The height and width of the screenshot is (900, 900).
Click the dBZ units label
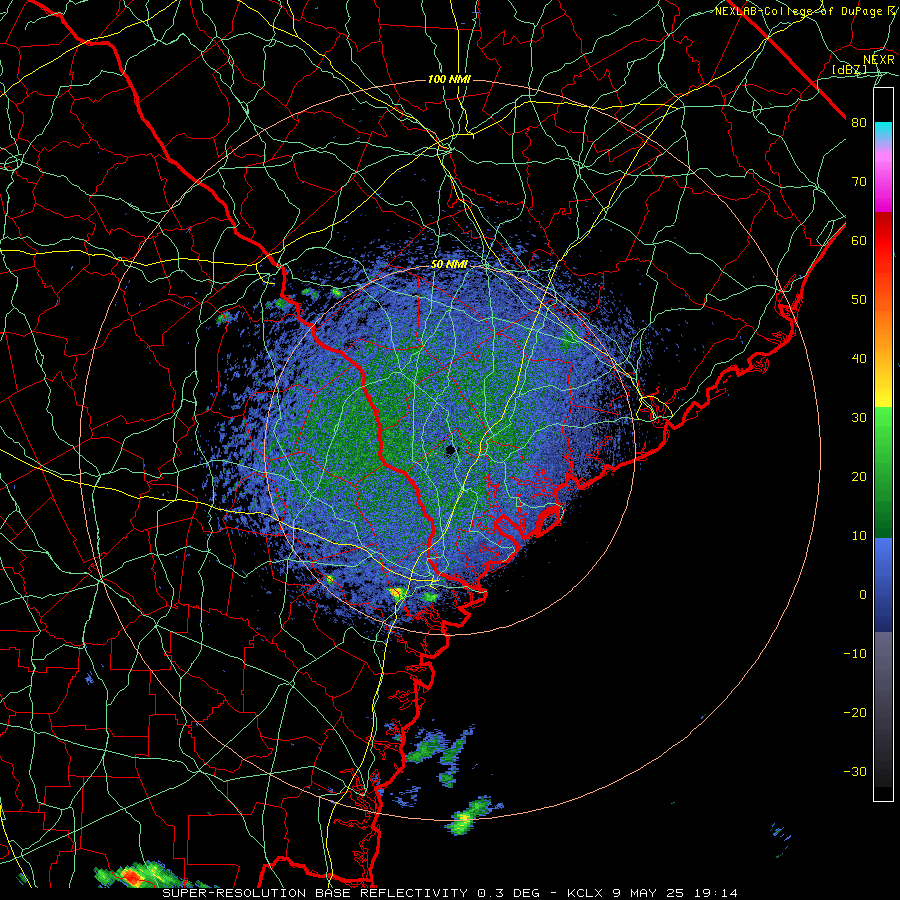pos(849,70)
